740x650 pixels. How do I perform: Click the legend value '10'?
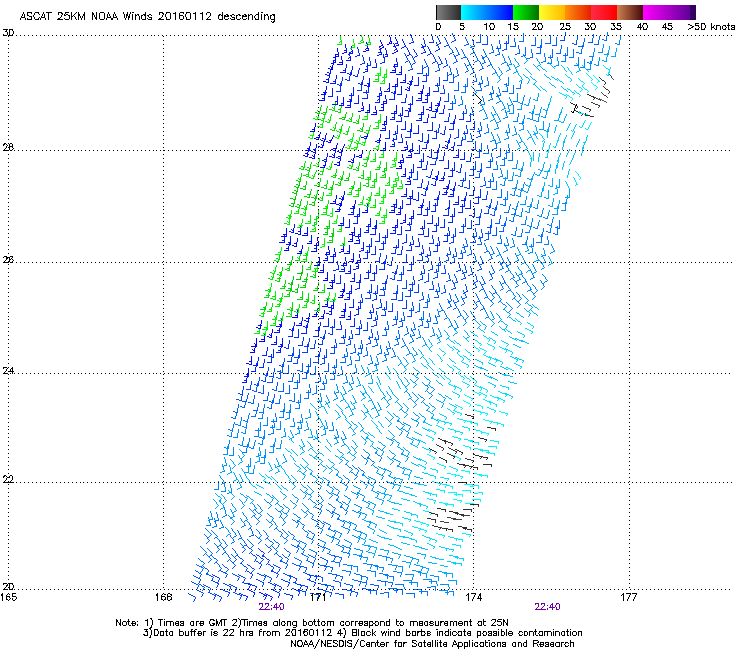[x=489, y=27]
